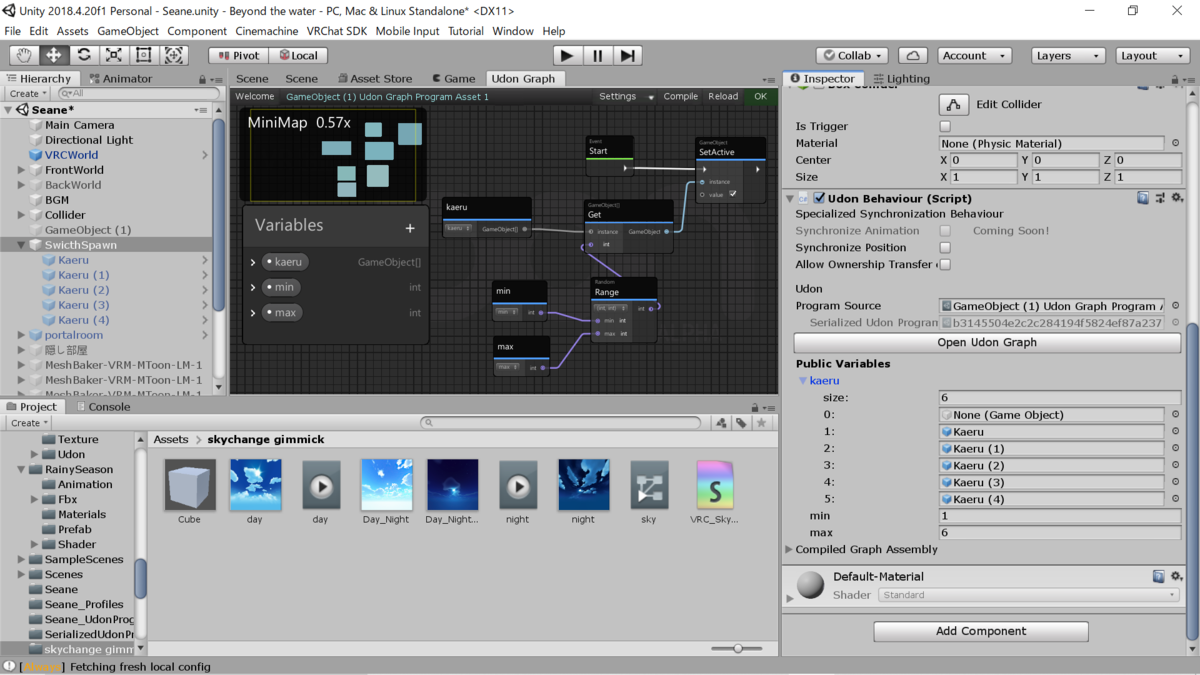Switch to the Console tab

coord(103,407)
